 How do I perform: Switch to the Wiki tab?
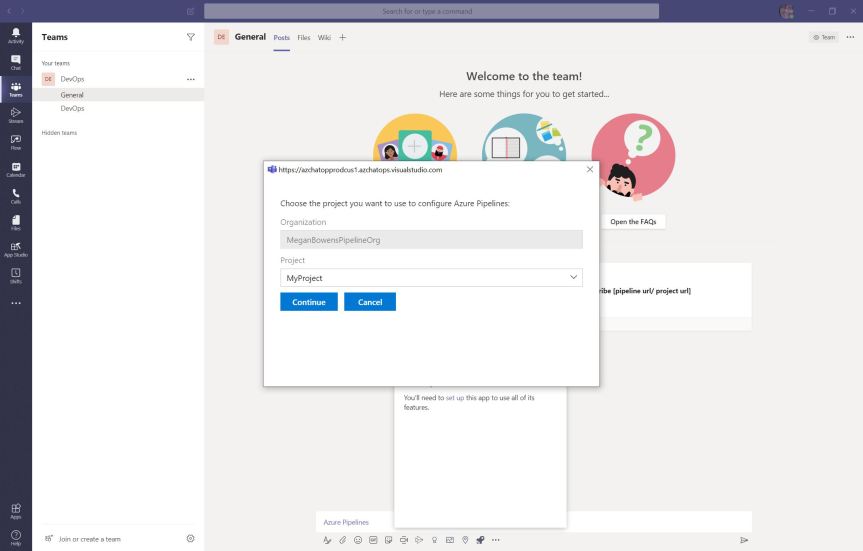pos(324,38)
